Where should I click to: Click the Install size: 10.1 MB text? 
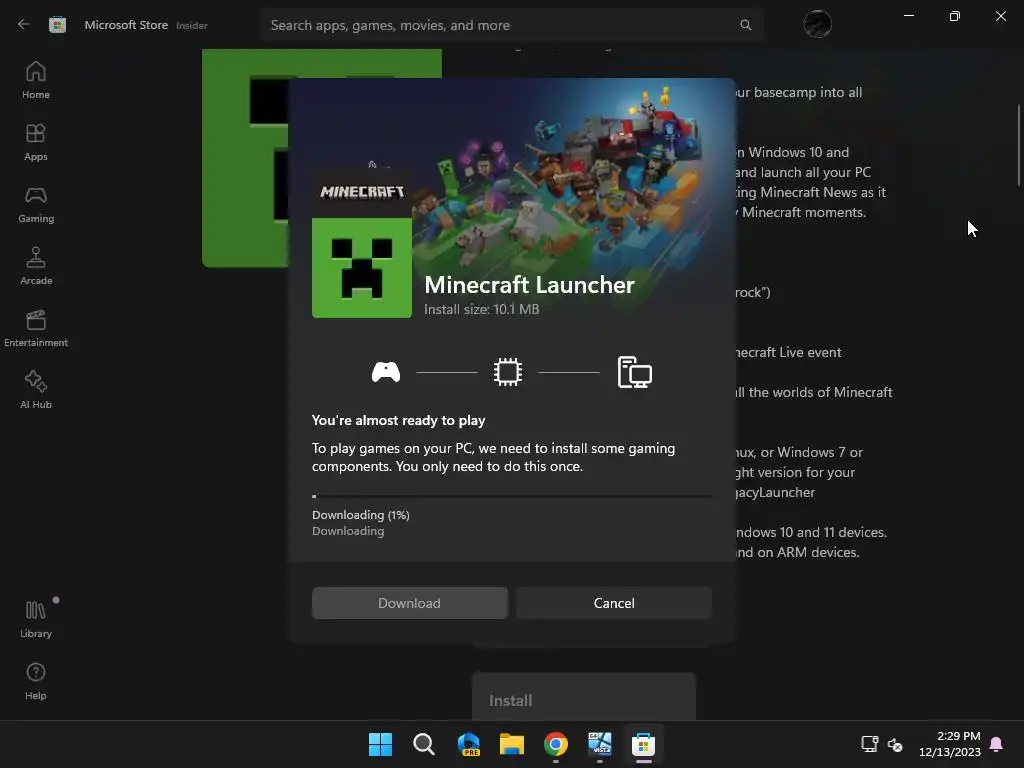click(482, 310)
